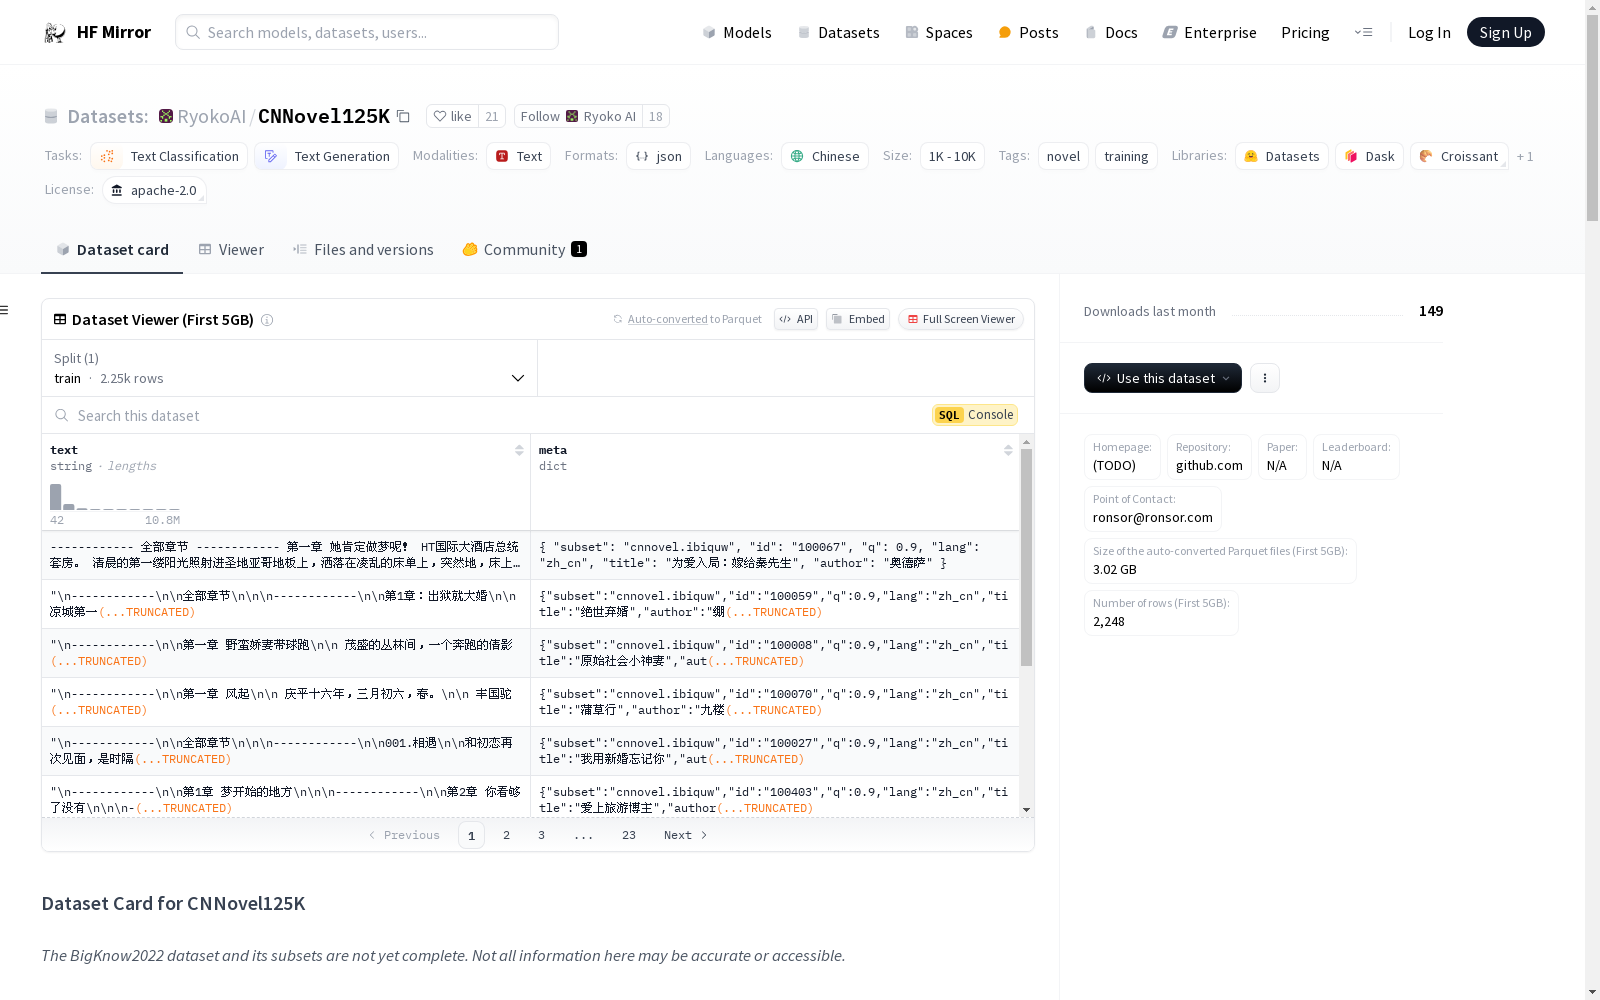Open the left sidebar hamburger icon

pos(4,310)
